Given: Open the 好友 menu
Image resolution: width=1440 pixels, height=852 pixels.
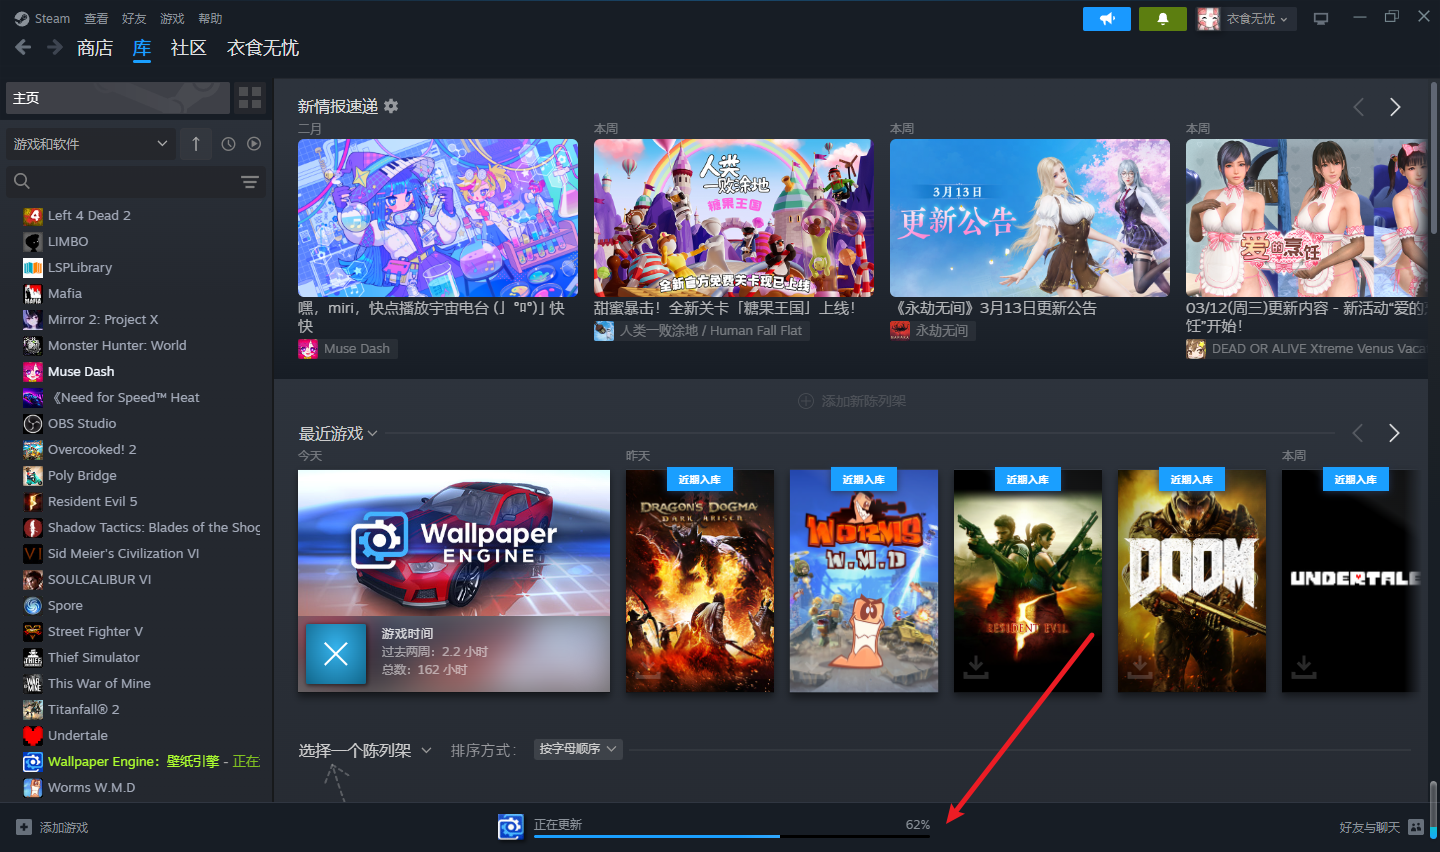Looking at the screenshot, I should coord(134,18).
